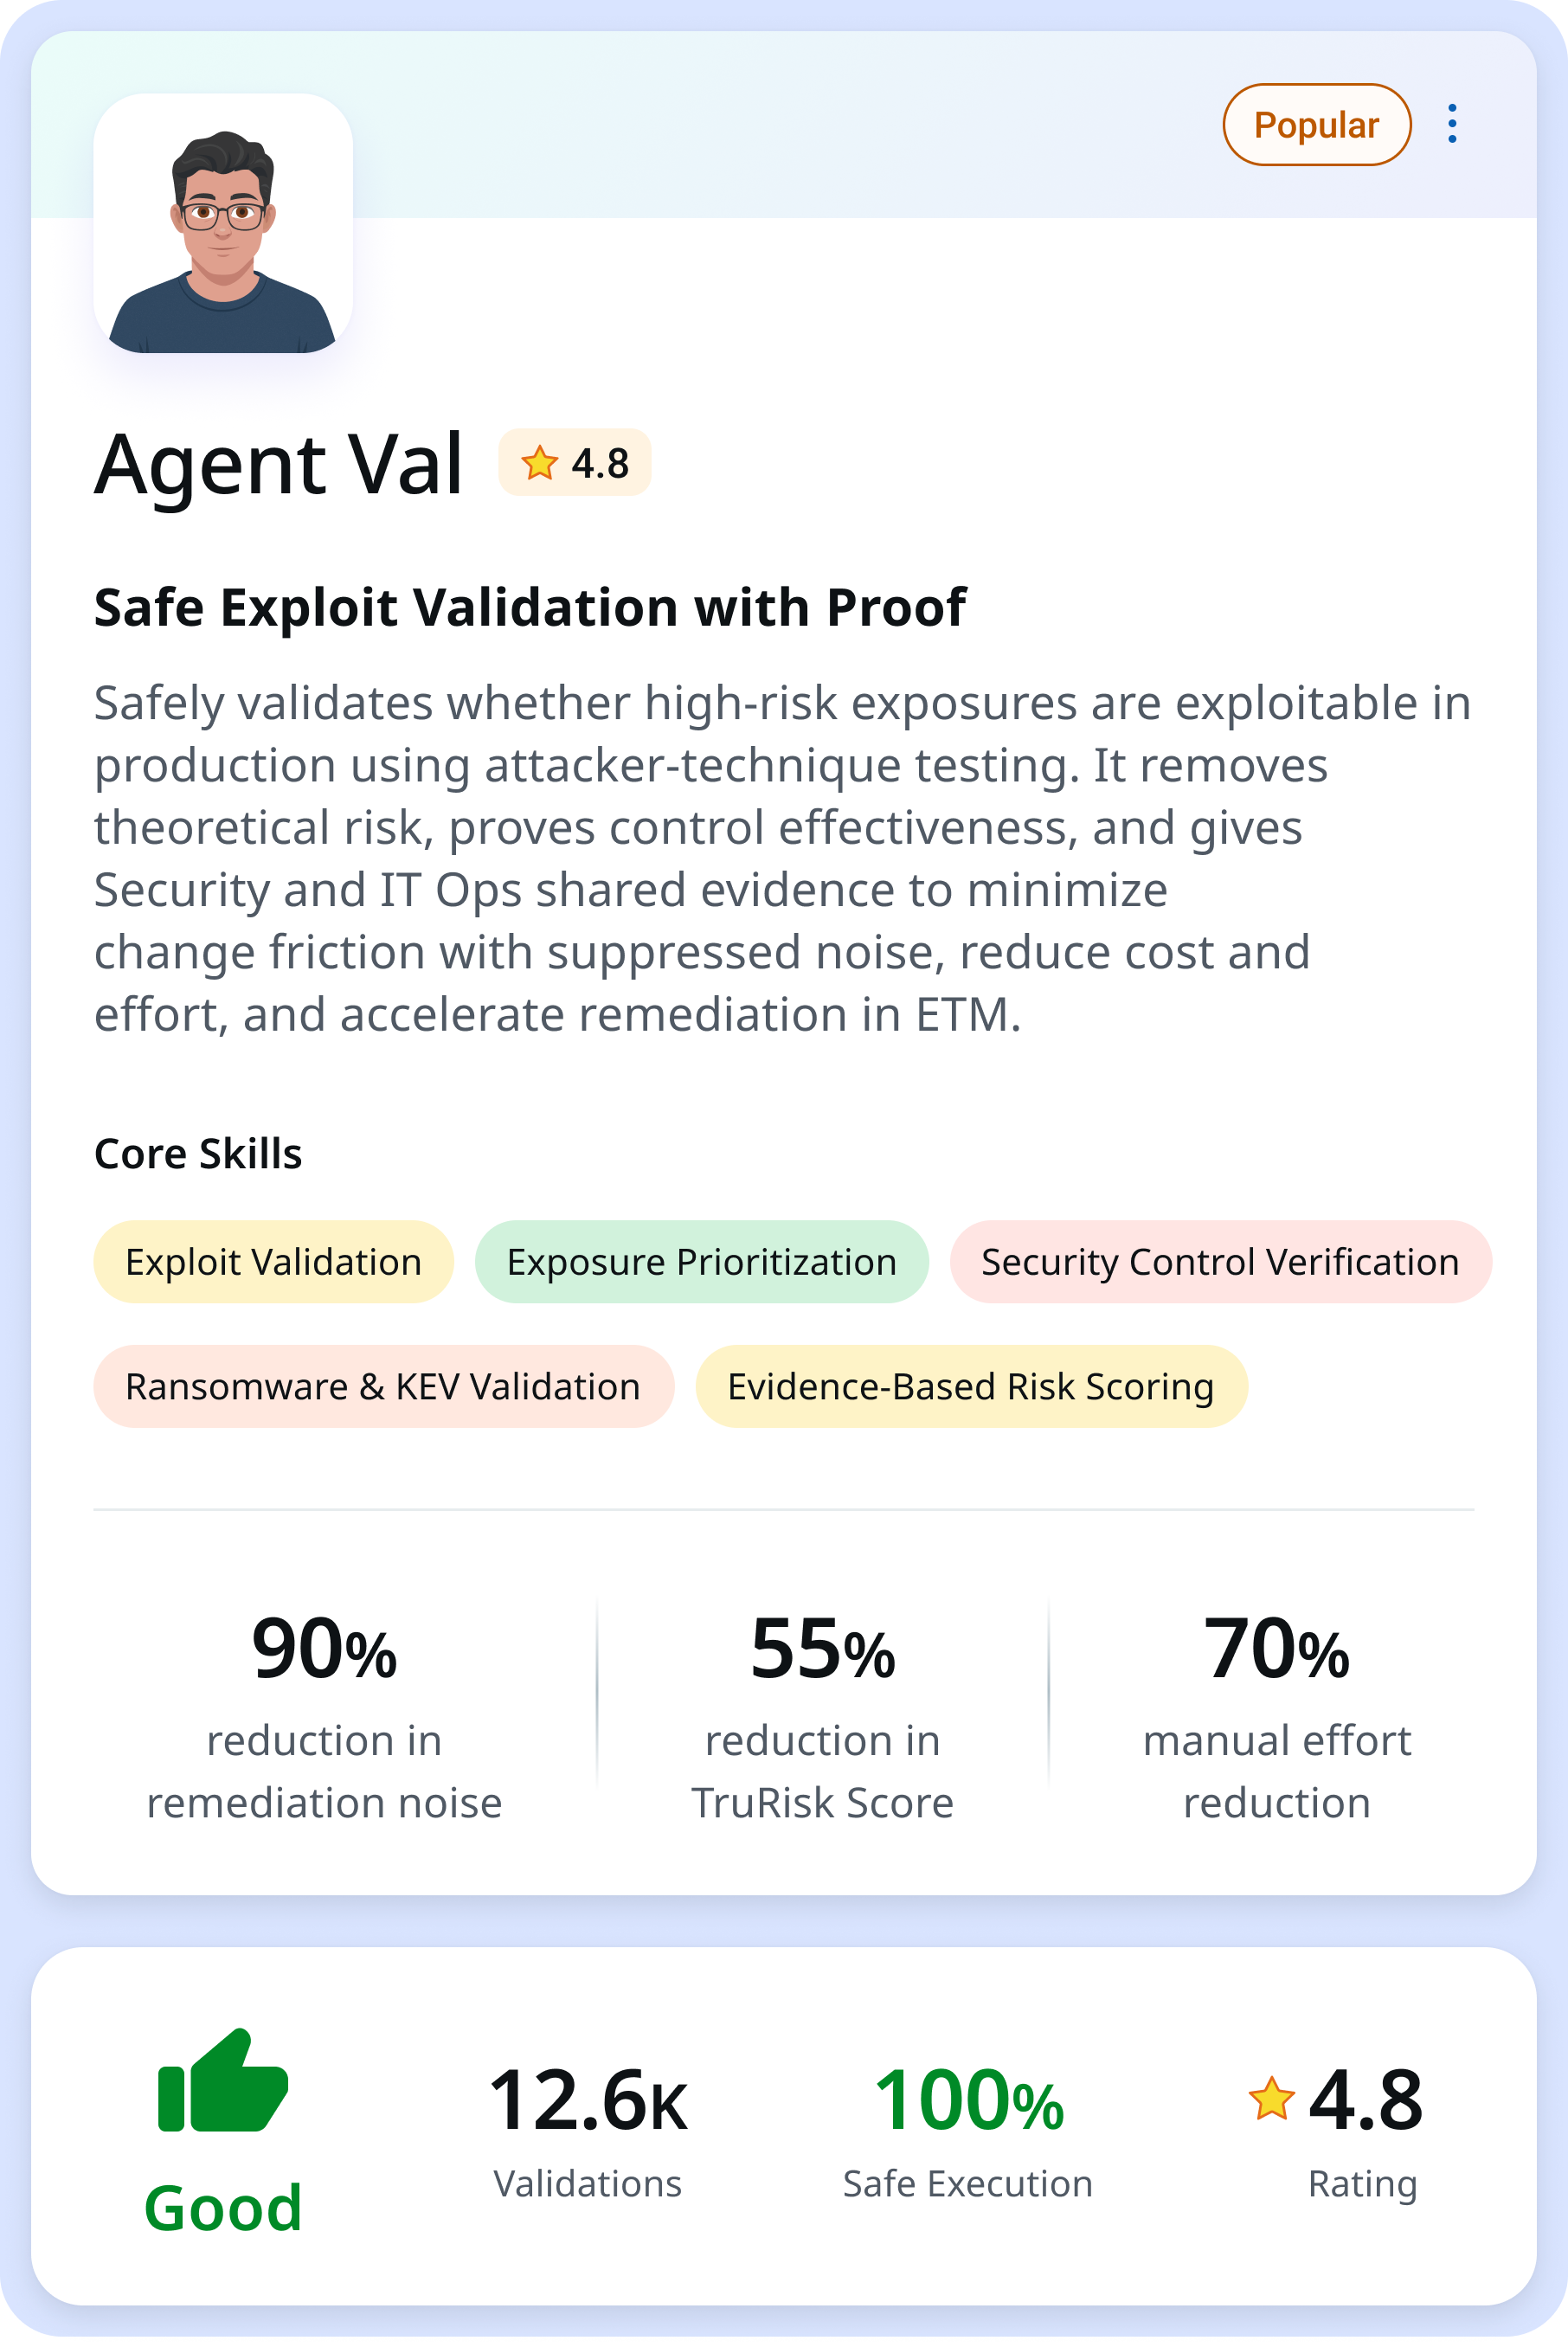Click the Popular badge
This screenshot has height=2347, width=1568.
pos(1316,125)
